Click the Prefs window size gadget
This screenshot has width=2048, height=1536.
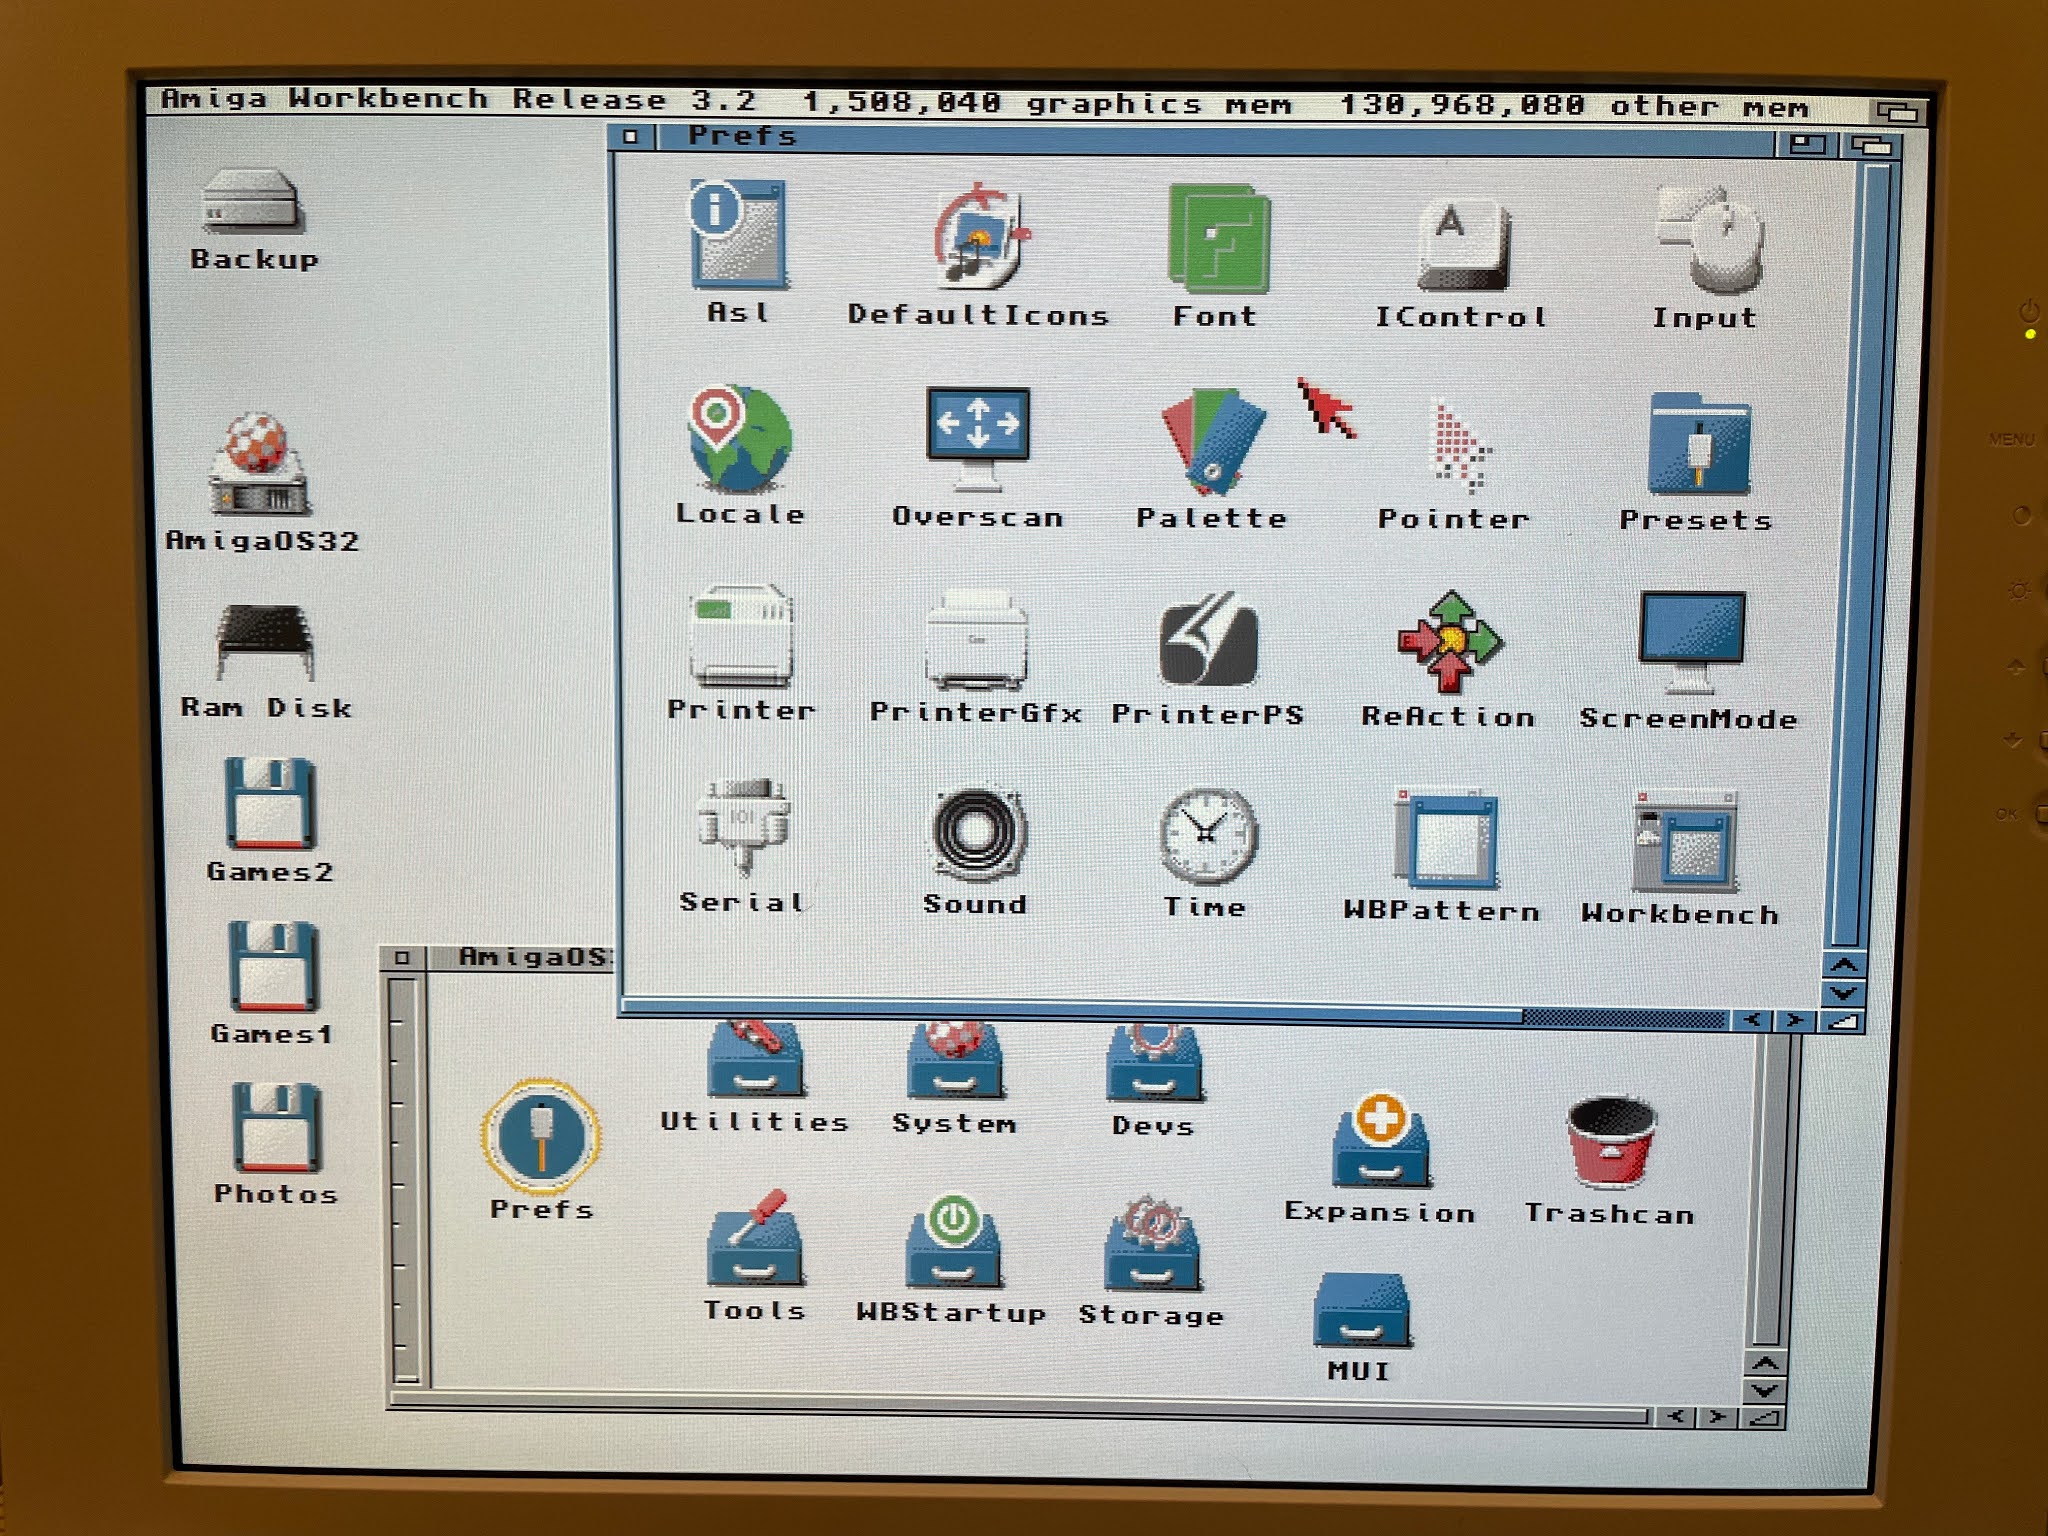click(x=1842, y=1021)
